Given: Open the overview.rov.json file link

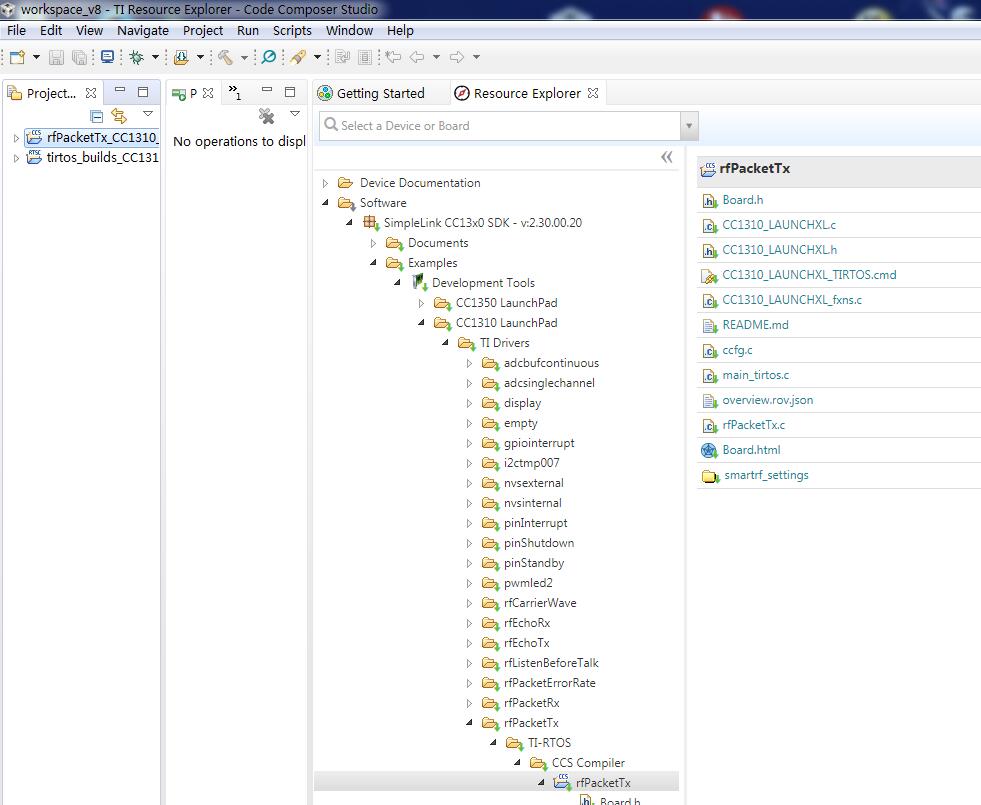Looking at the screenshot, I should coord(768,400).
